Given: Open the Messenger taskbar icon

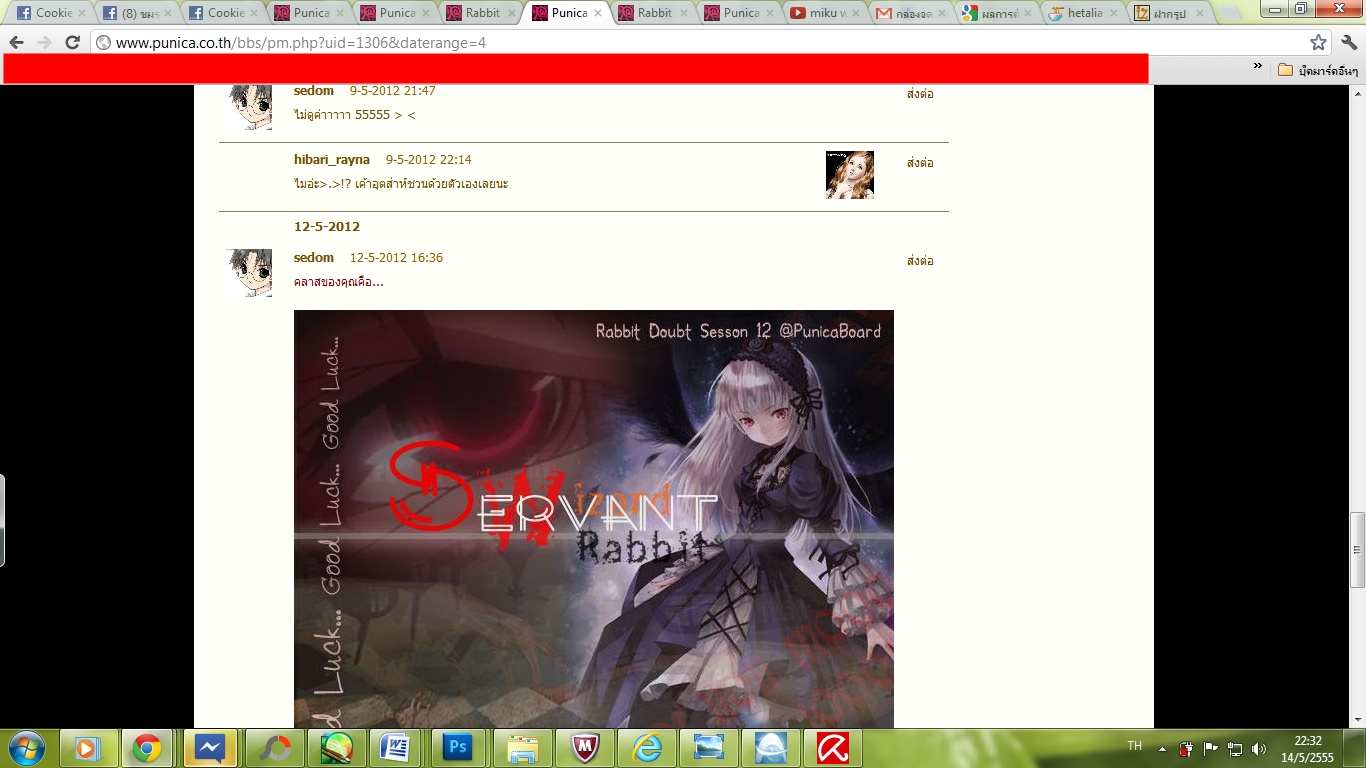Looking at the screenshot, I should 210,748.
